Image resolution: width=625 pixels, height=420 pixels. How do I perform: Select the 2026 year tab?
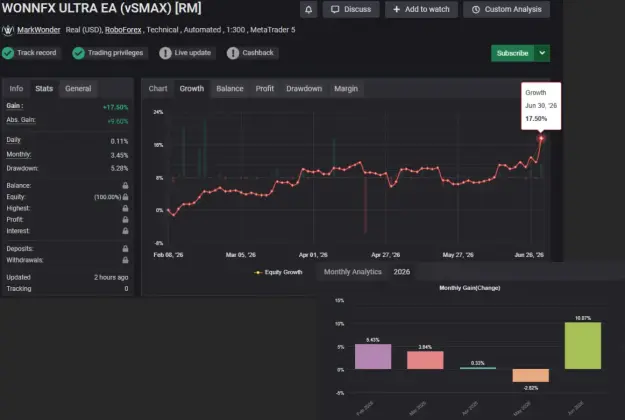[x=401, y=272]
